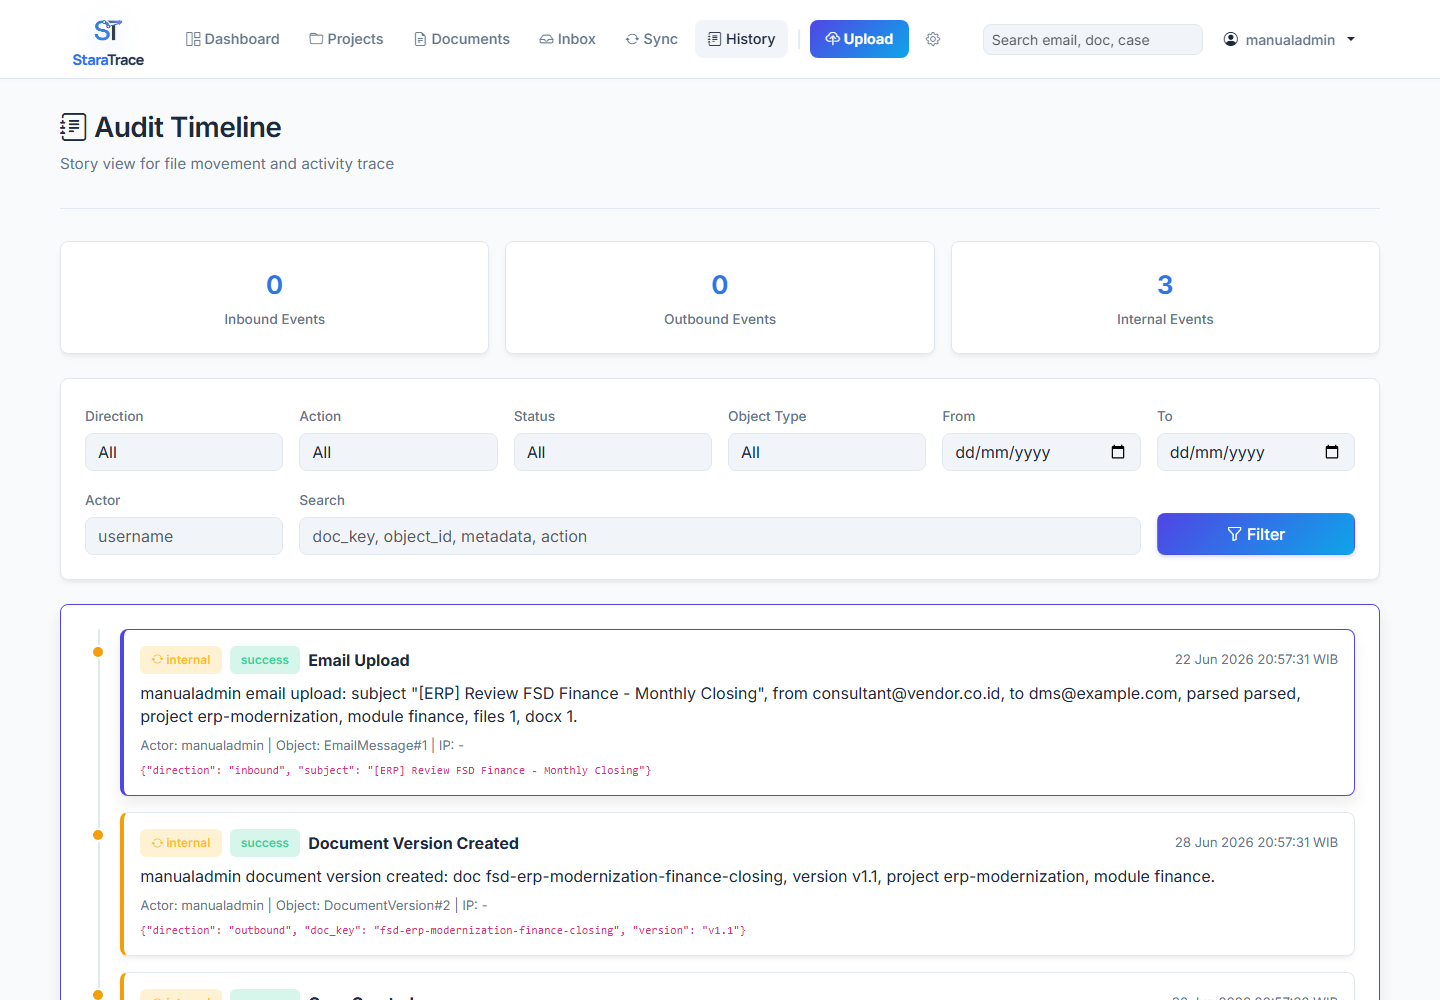1440x1000 pixels.
Task: Click success badge on Document Version Created
Action: (265, 843)
